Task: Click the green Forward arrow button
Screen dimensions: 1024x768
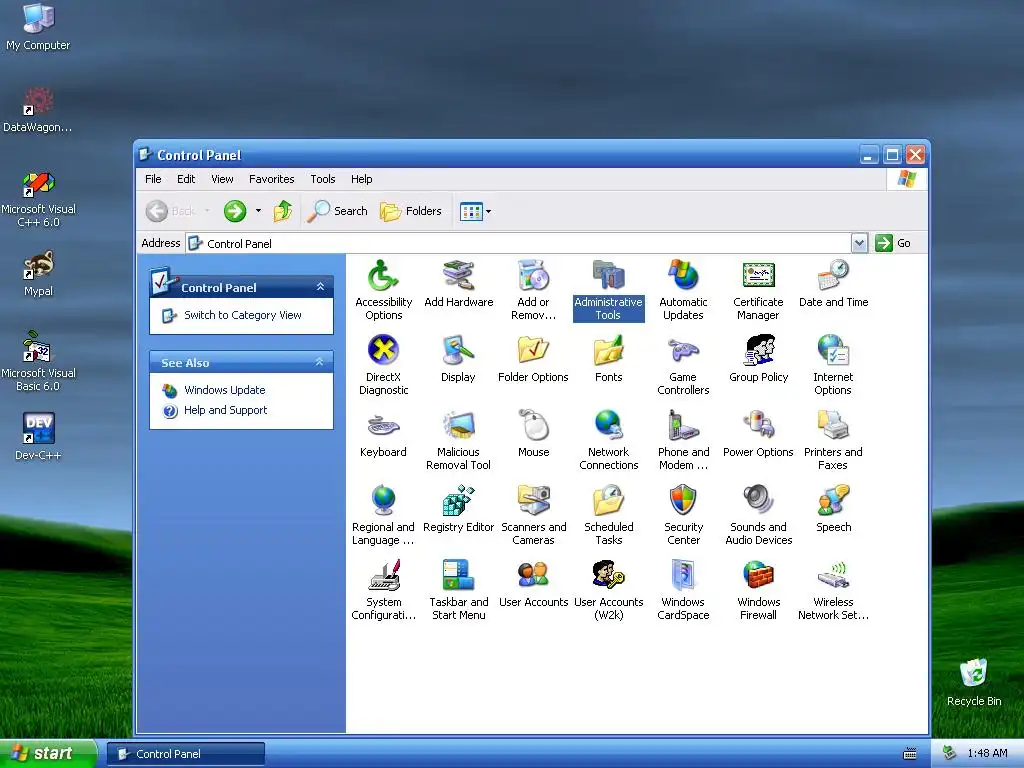Action: click(235, 211)
